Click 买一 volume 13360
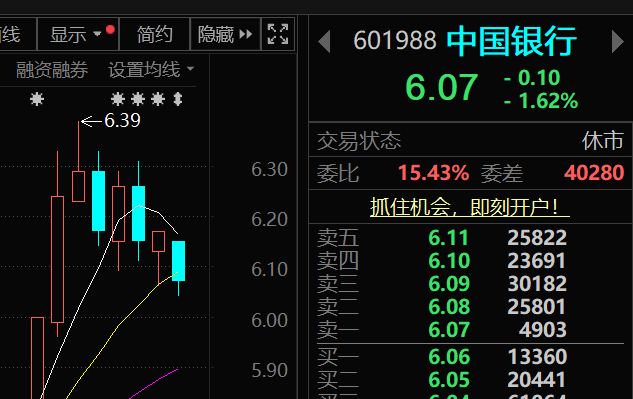 pos(537,357)
